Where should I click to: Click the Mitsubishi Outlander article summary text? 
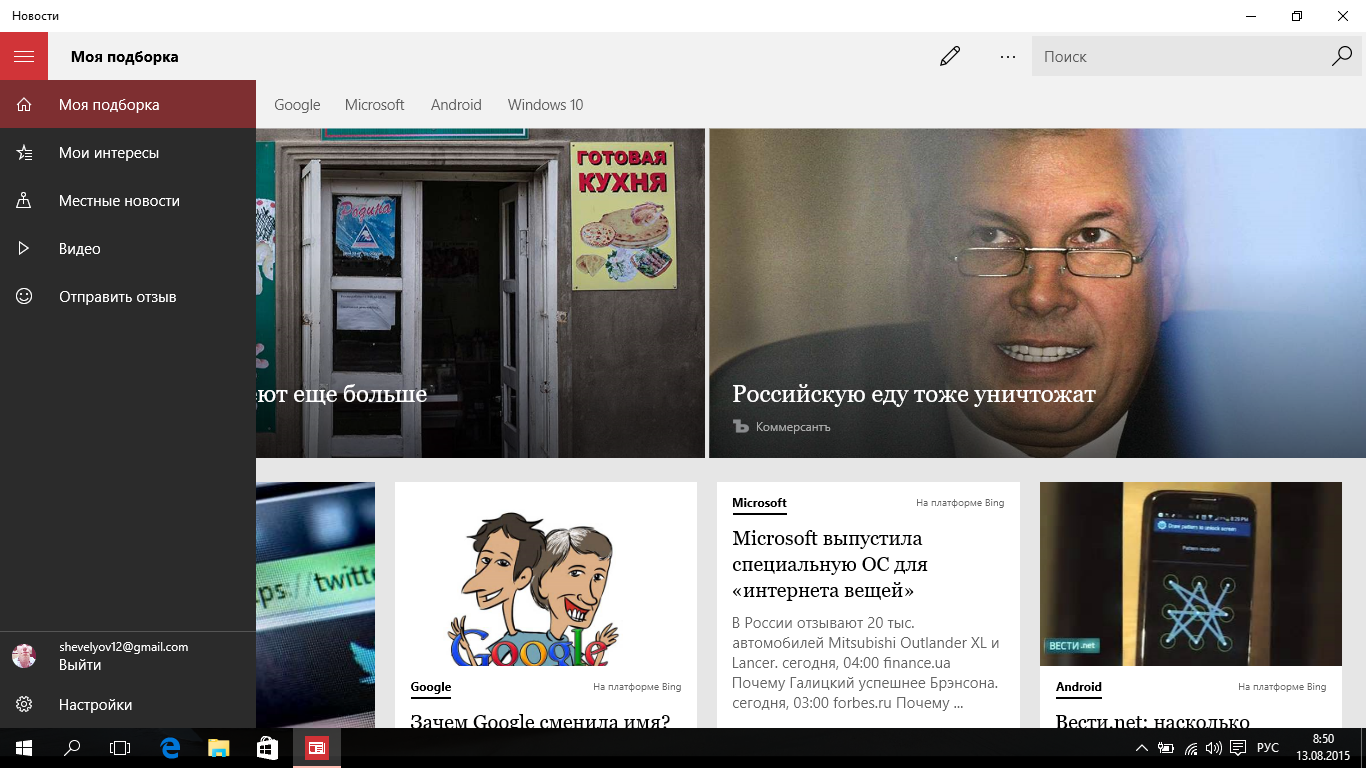(x=866, y=662)
